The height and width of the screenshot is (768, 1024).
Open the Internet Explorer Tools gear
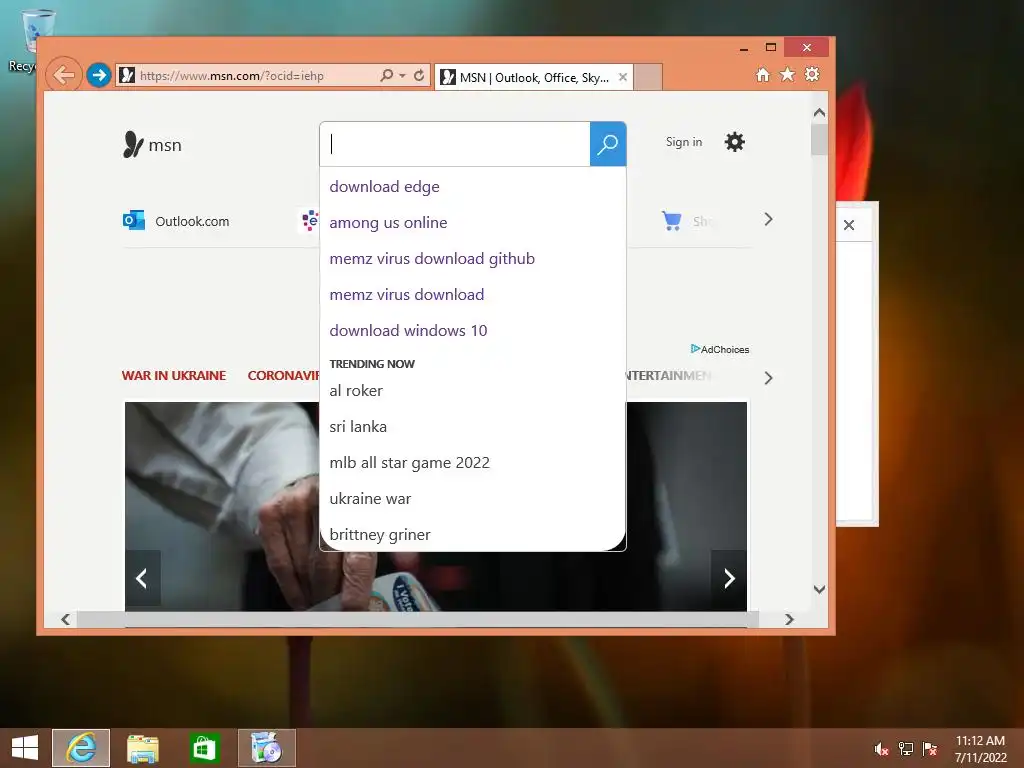(x=812, y=74)
